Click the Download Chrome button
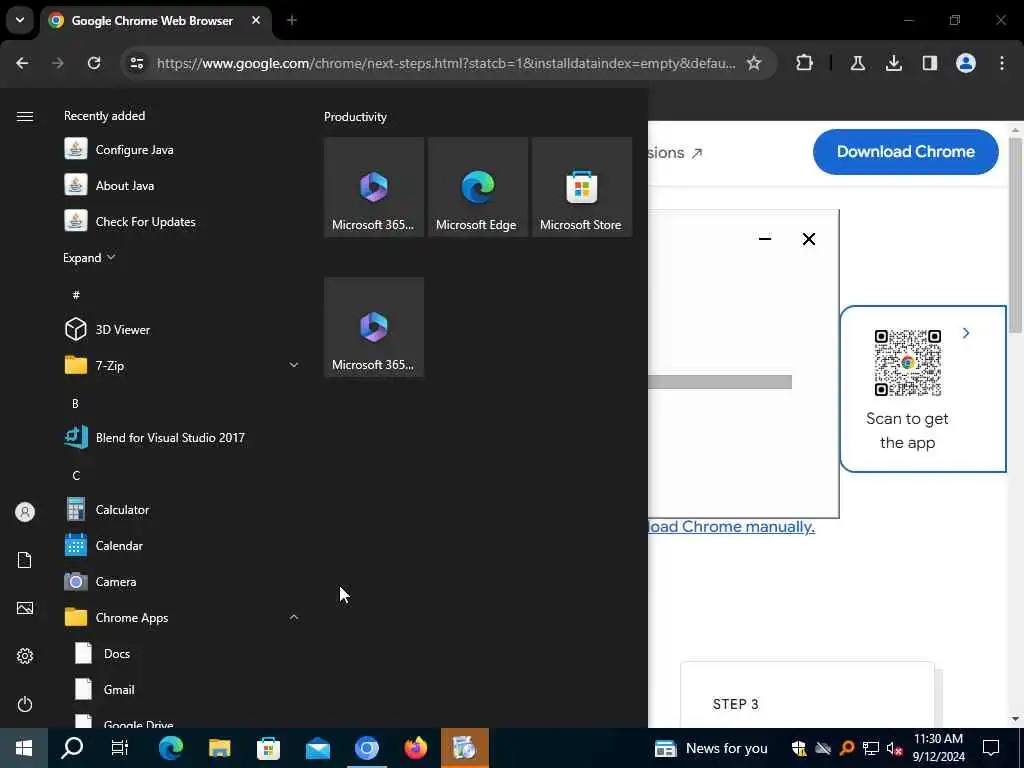This screenshot has width=1024, height=768. click(905, 152)
